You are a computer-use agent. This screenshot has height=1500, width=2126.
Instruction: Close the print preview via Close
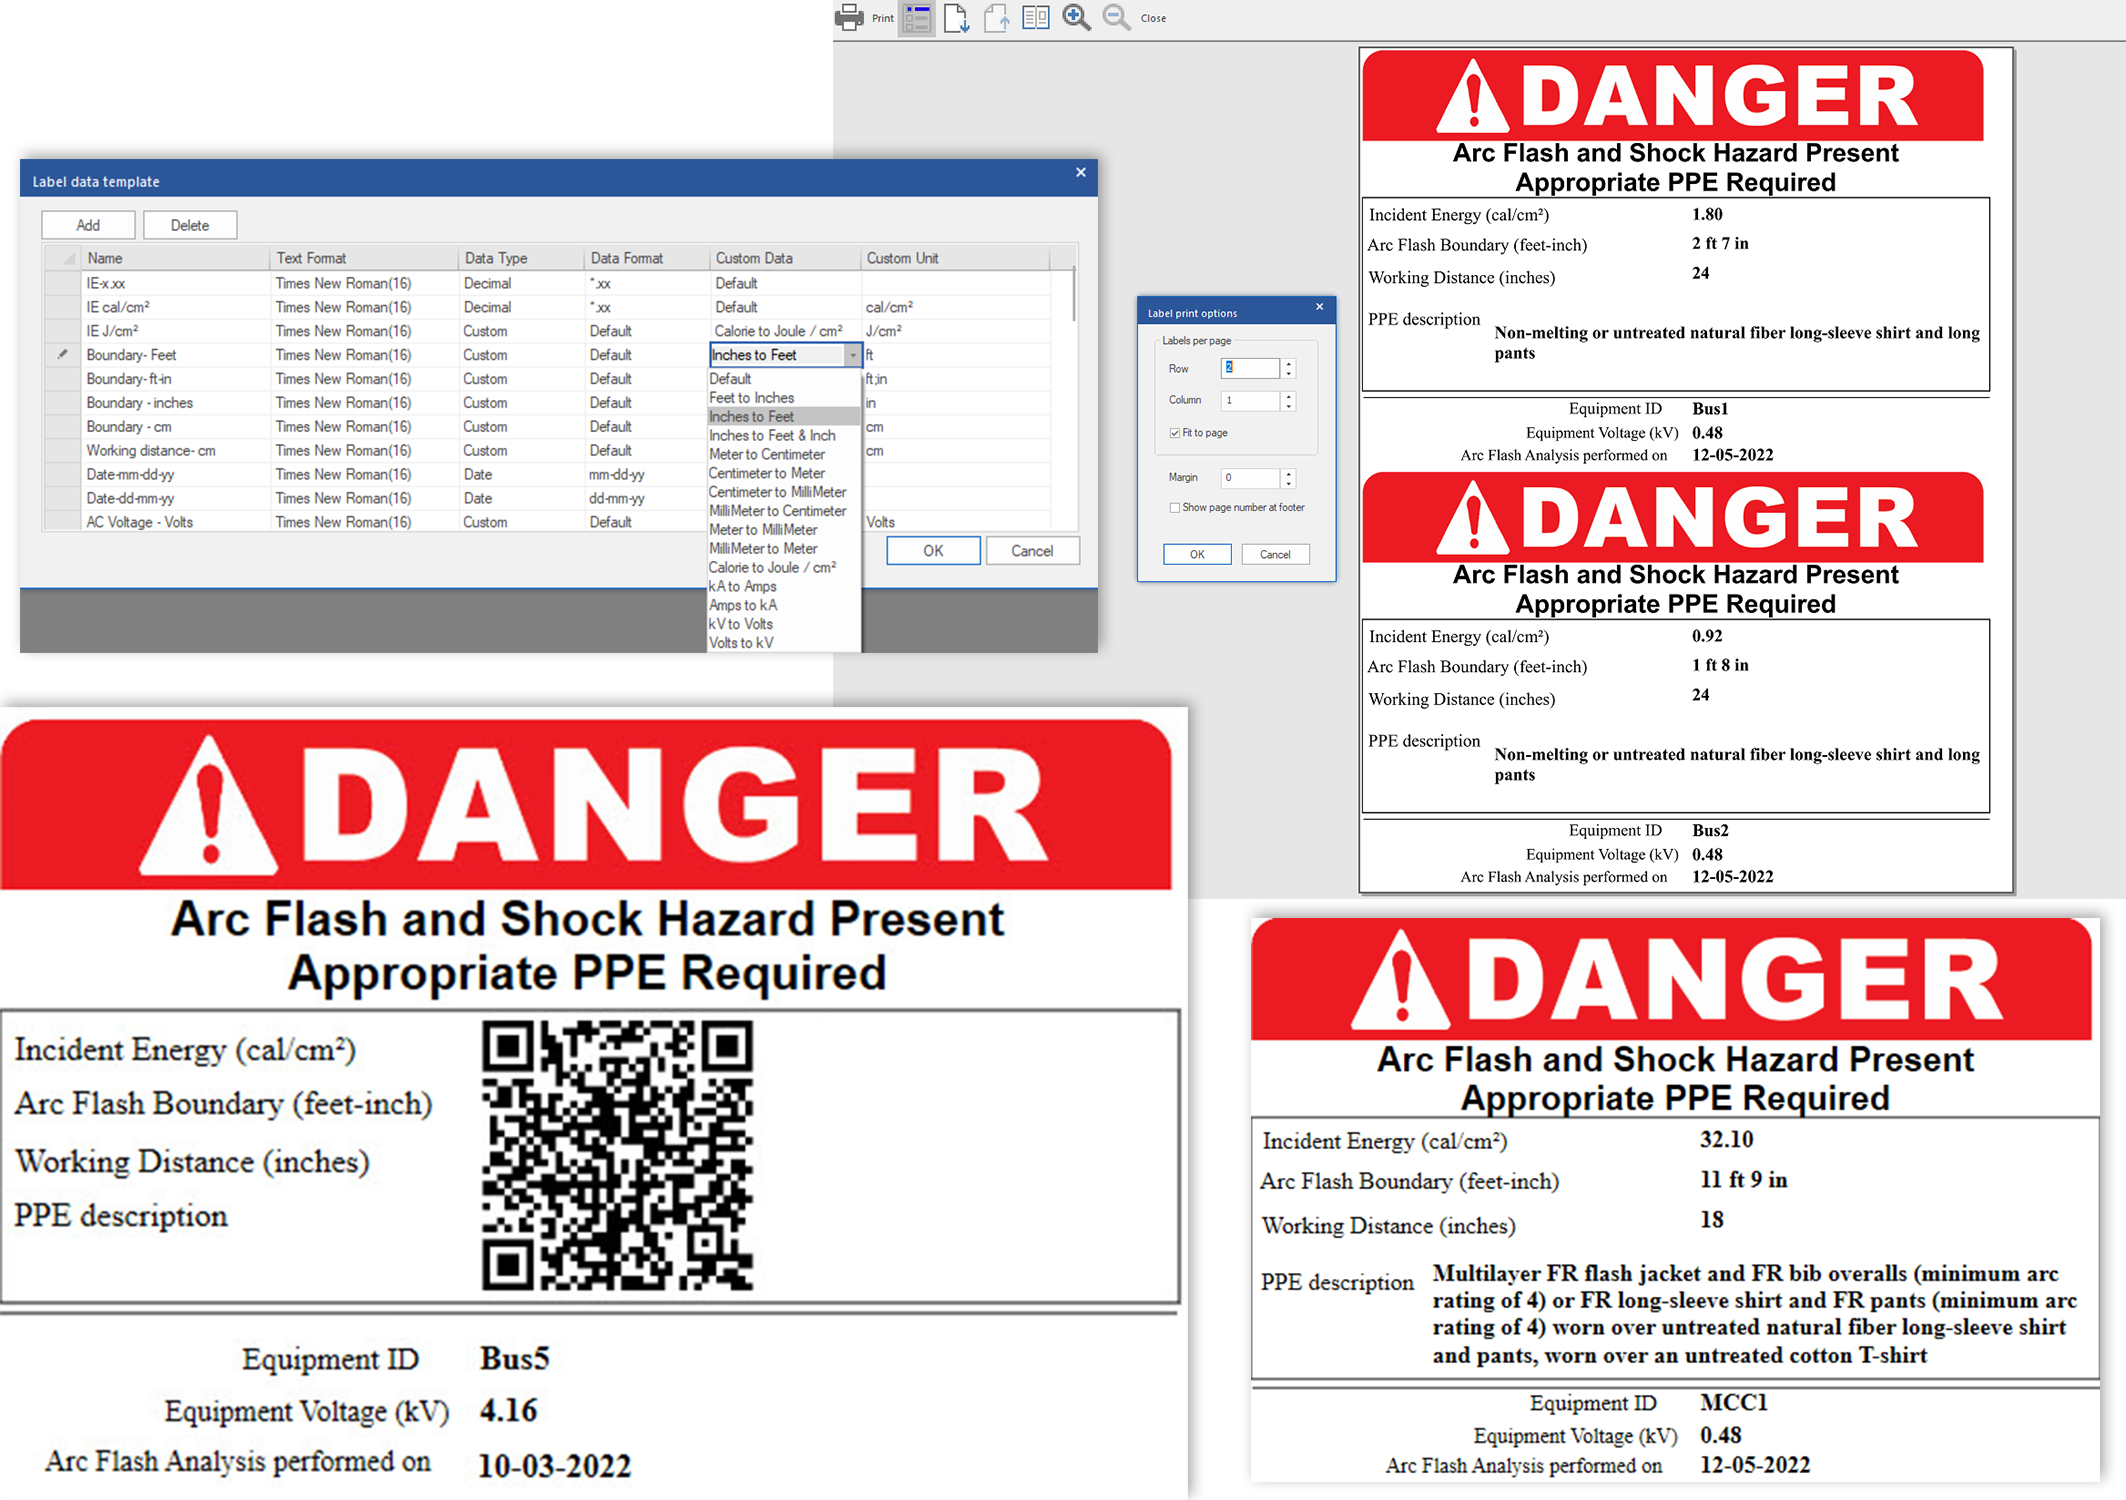1153,18
